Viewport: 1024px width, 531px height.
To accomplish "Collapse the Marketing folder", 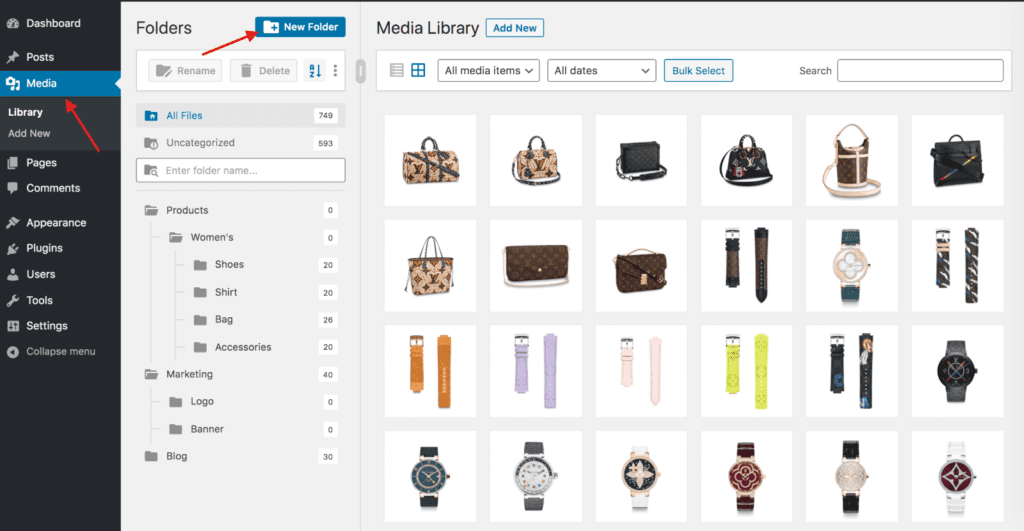I will [x=151, y=374].
